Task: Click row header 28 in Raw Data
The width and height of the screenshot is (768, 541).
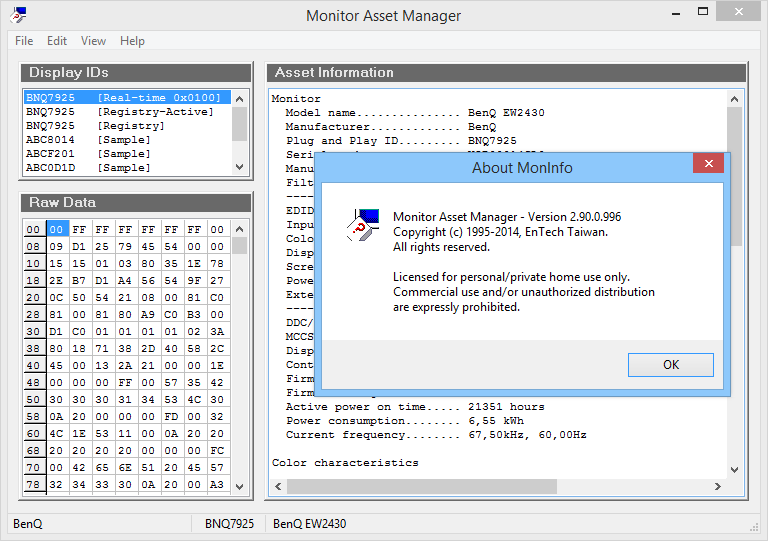Action: coord(33,314)
